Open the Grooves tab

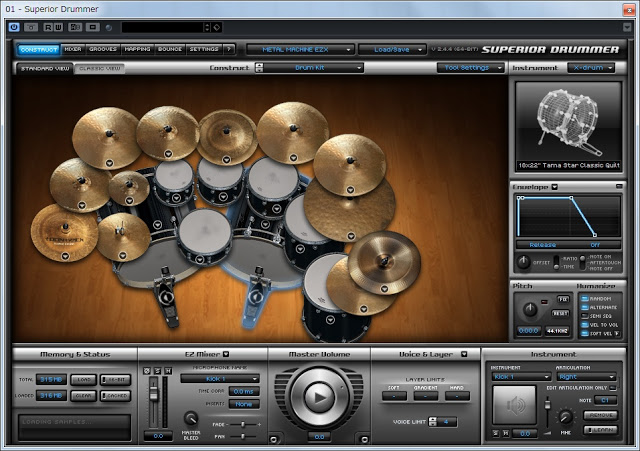pyautogui.click(x=103, y=48)
